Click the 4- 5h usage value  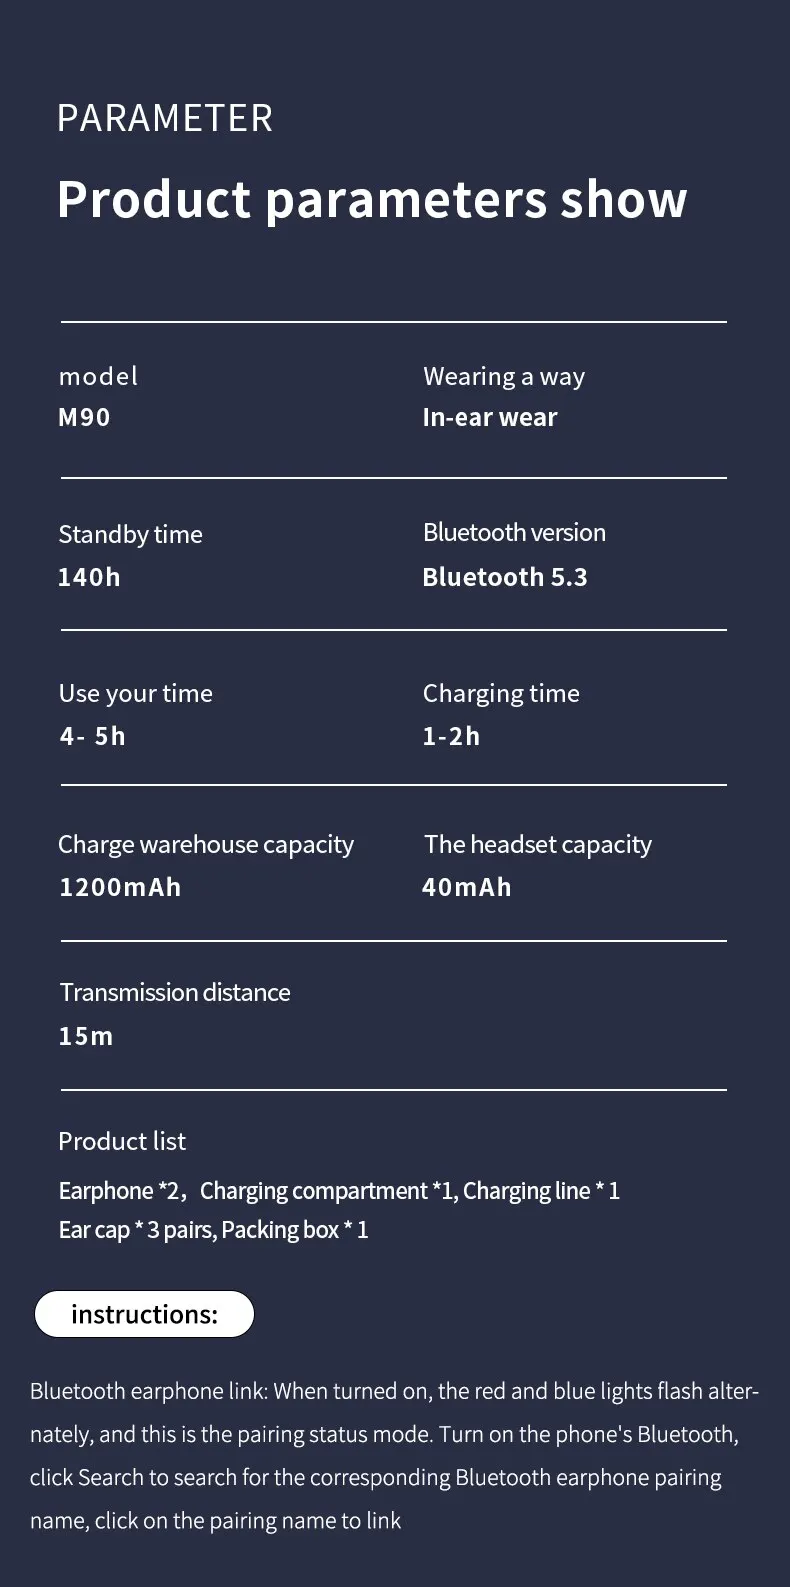(92, 737)
